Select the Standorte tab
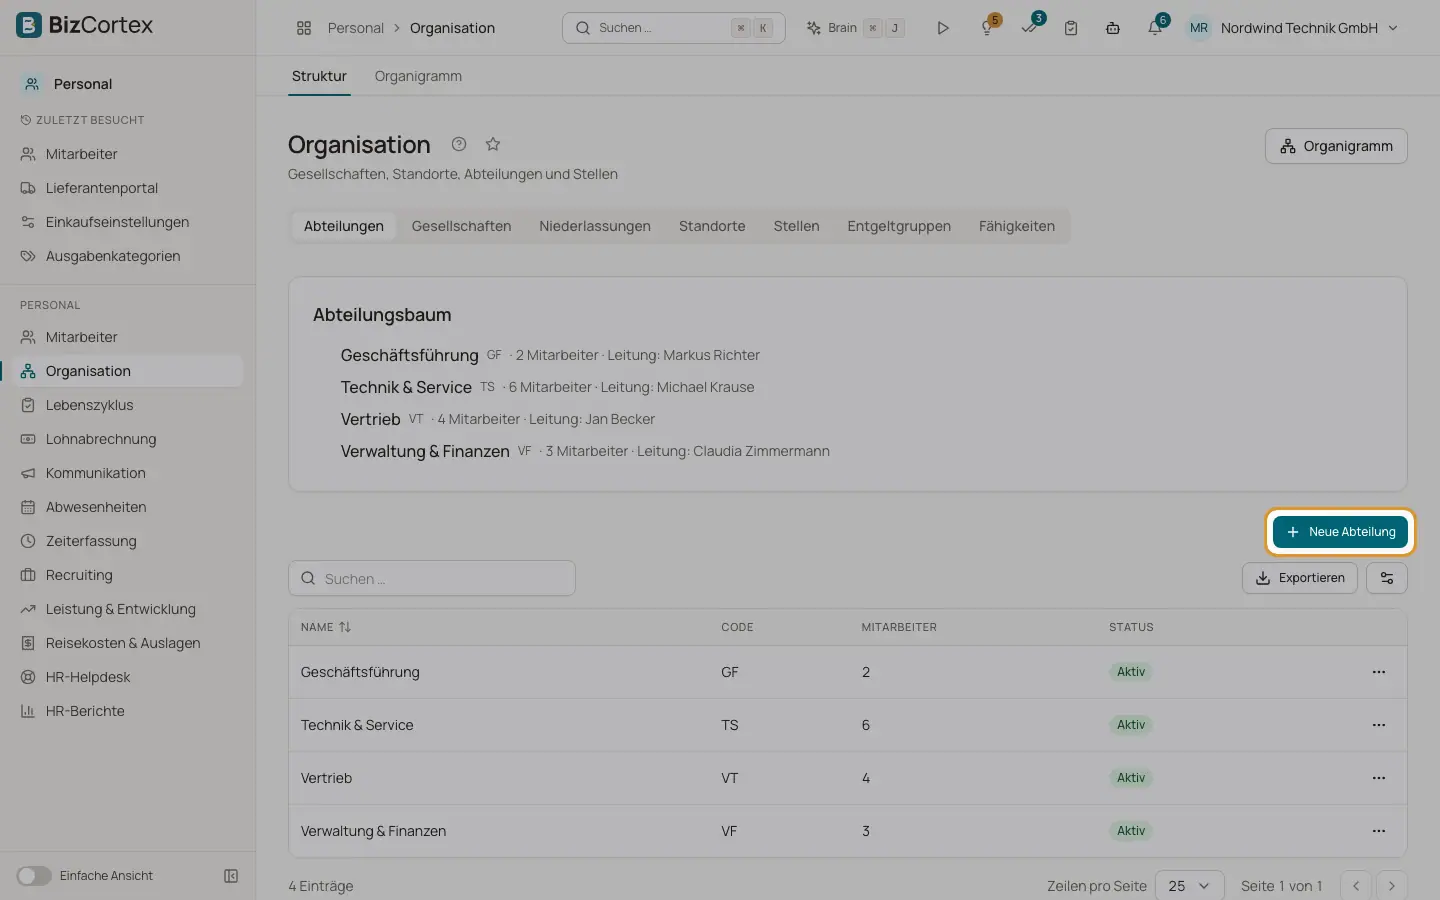 pos(712,226)
